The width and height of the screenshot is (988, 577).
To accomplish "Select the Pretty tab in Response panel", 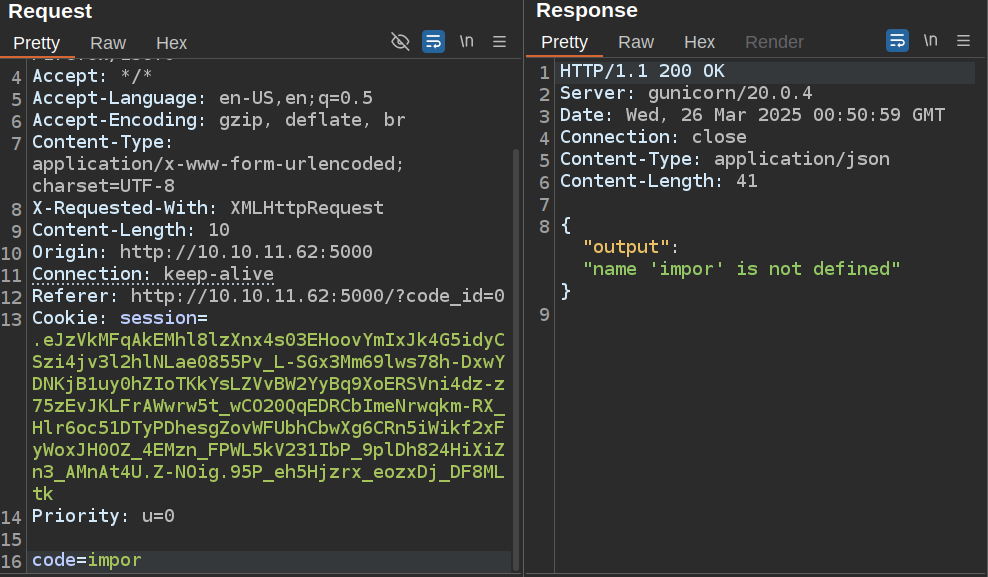I will pyautogui.click(x=564, y=42).
